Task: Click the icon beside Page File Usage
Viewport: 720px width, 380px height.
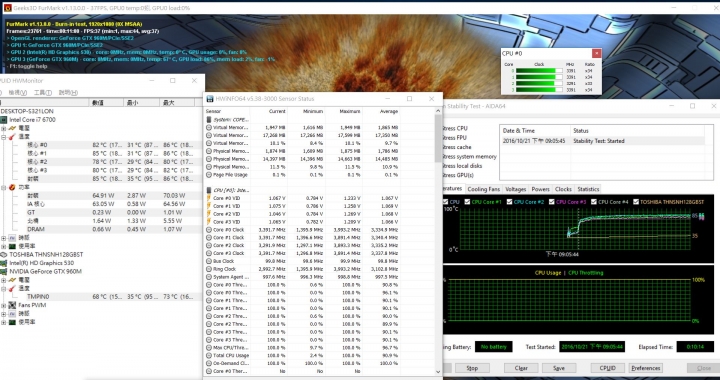Action: [x=209, y=175]
